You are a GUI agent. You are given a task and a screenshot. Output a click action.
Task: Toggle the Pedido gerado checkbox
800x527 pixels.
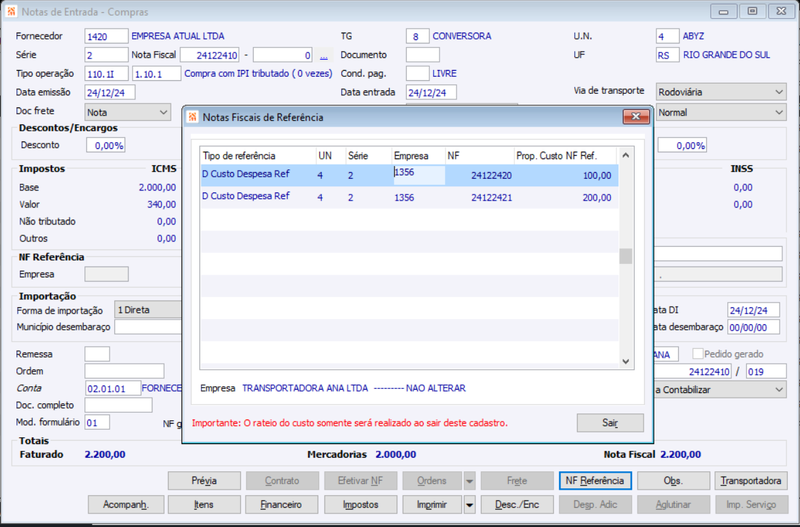(697, 354)
